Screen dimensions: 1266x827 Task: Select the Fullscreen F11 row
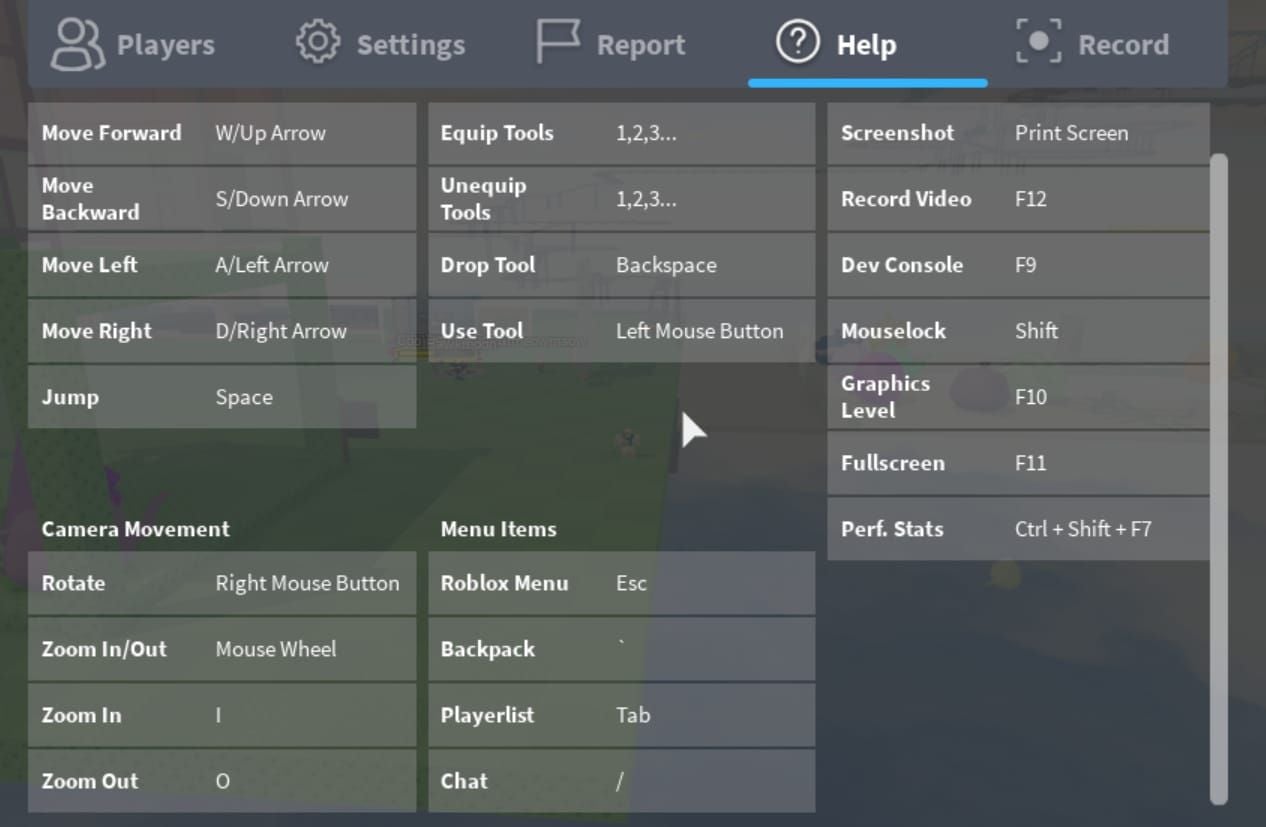[x=1018, y=463]
